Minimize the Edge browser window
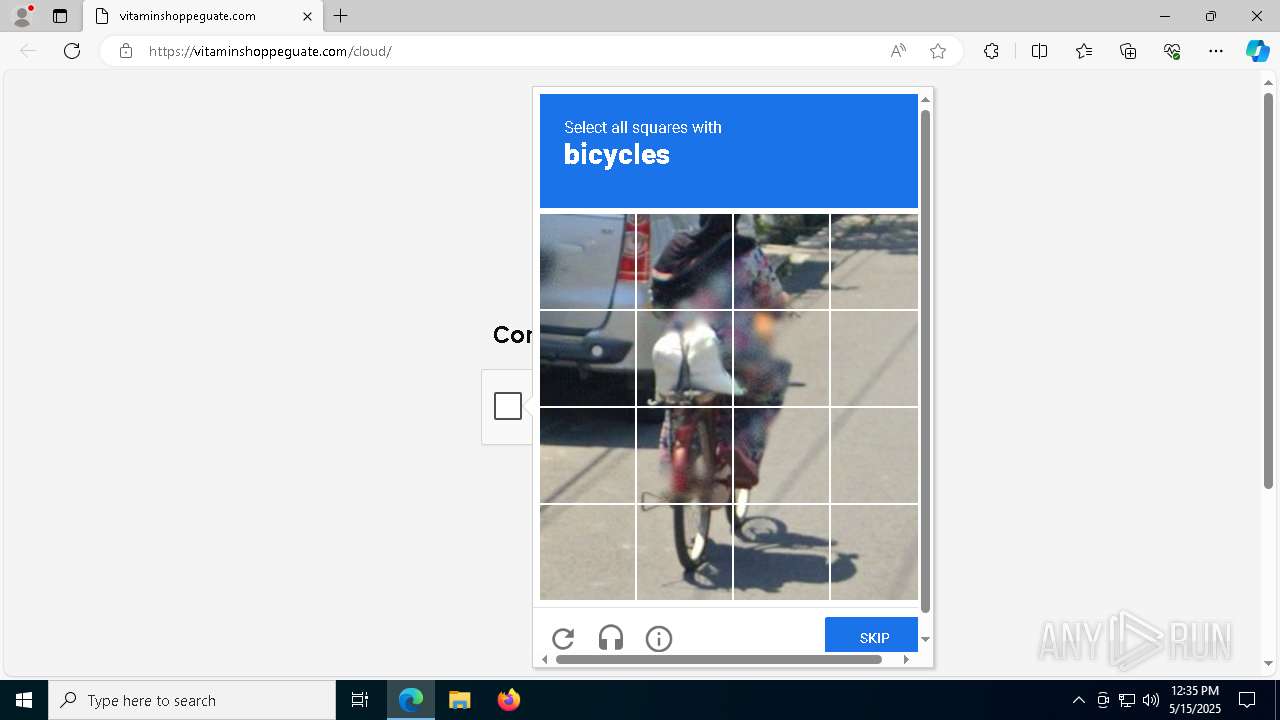Screen dimensions: 1280x720 point(1164,16)
